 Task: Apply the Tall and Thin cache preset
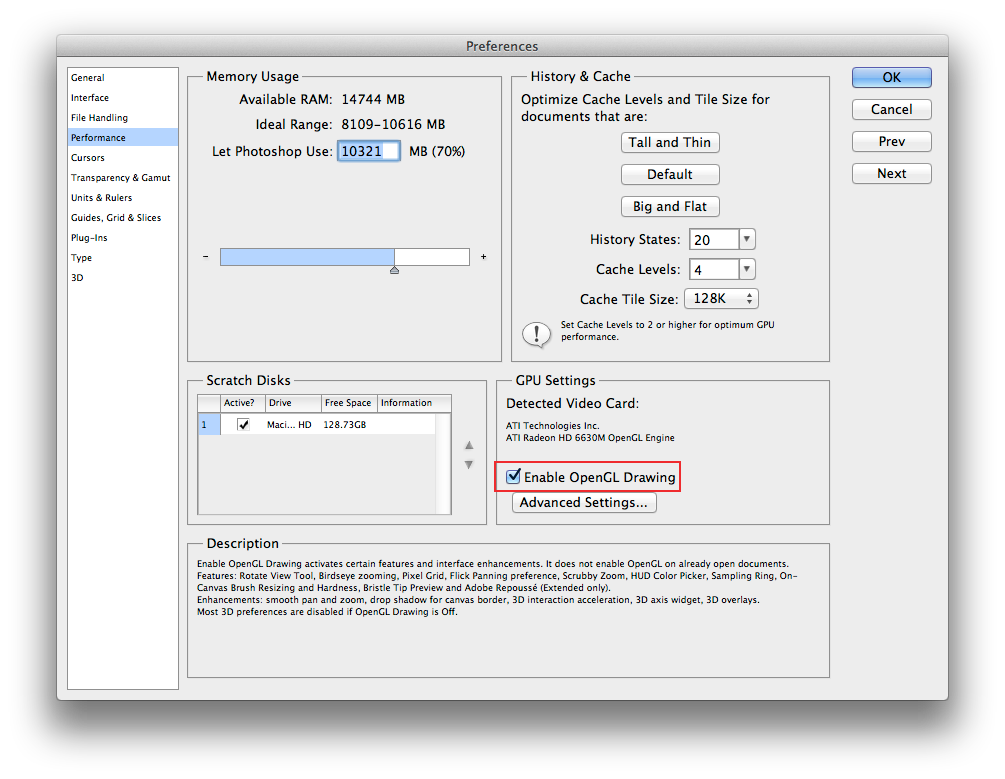pyautogui.click(x=670, y=142)
